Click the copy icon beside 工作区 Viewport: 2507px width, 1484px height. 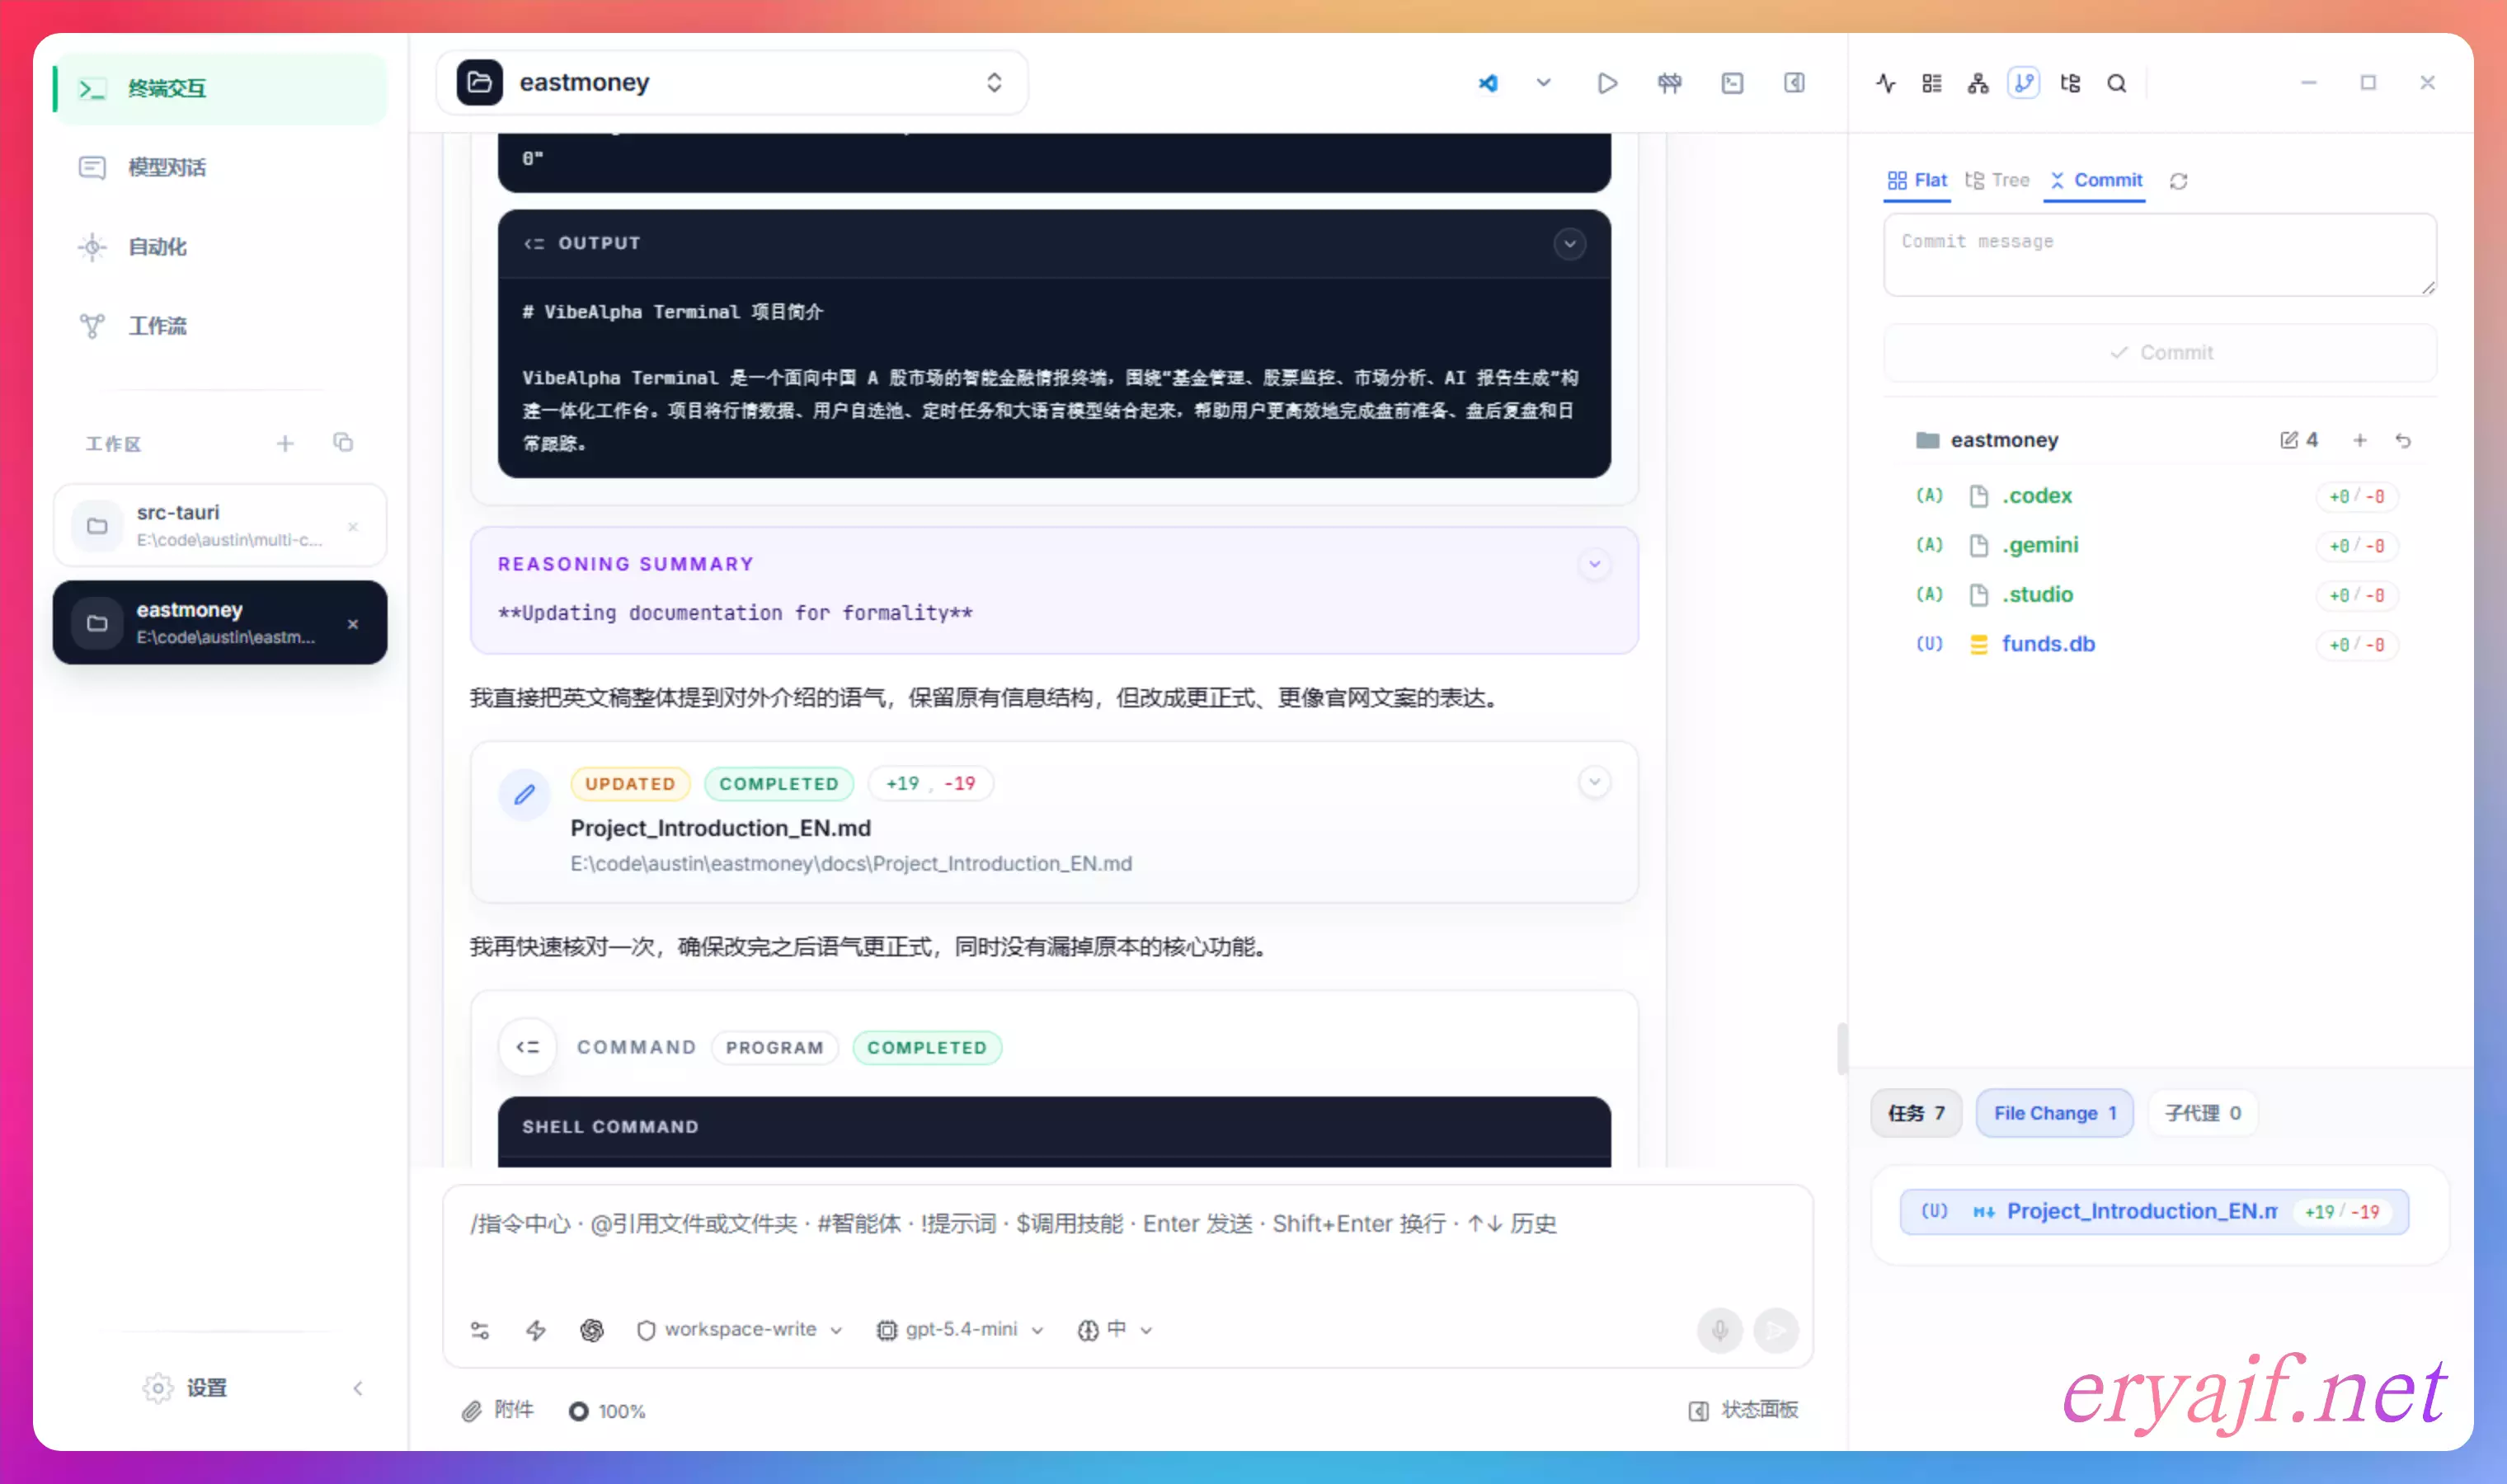(x=343, y=442)
